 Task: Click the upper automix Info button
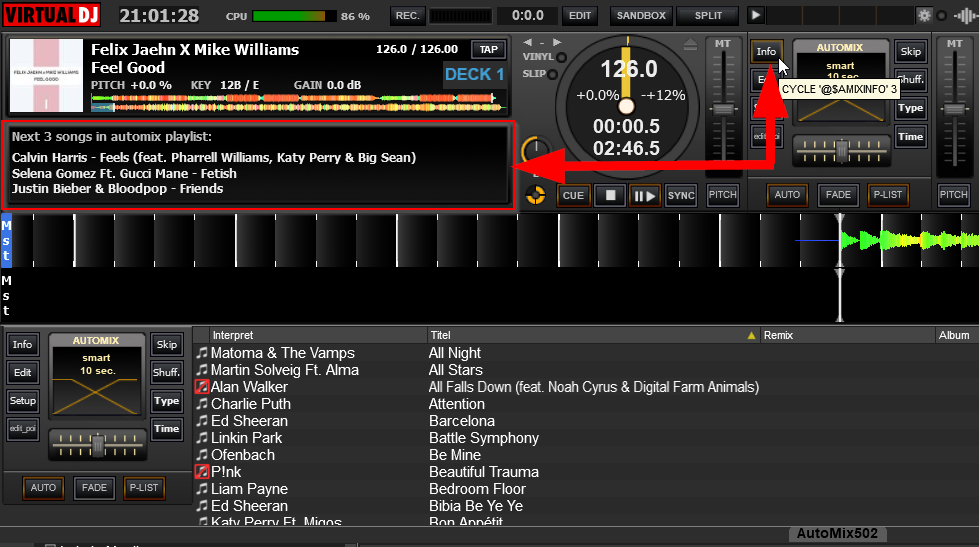766,52
